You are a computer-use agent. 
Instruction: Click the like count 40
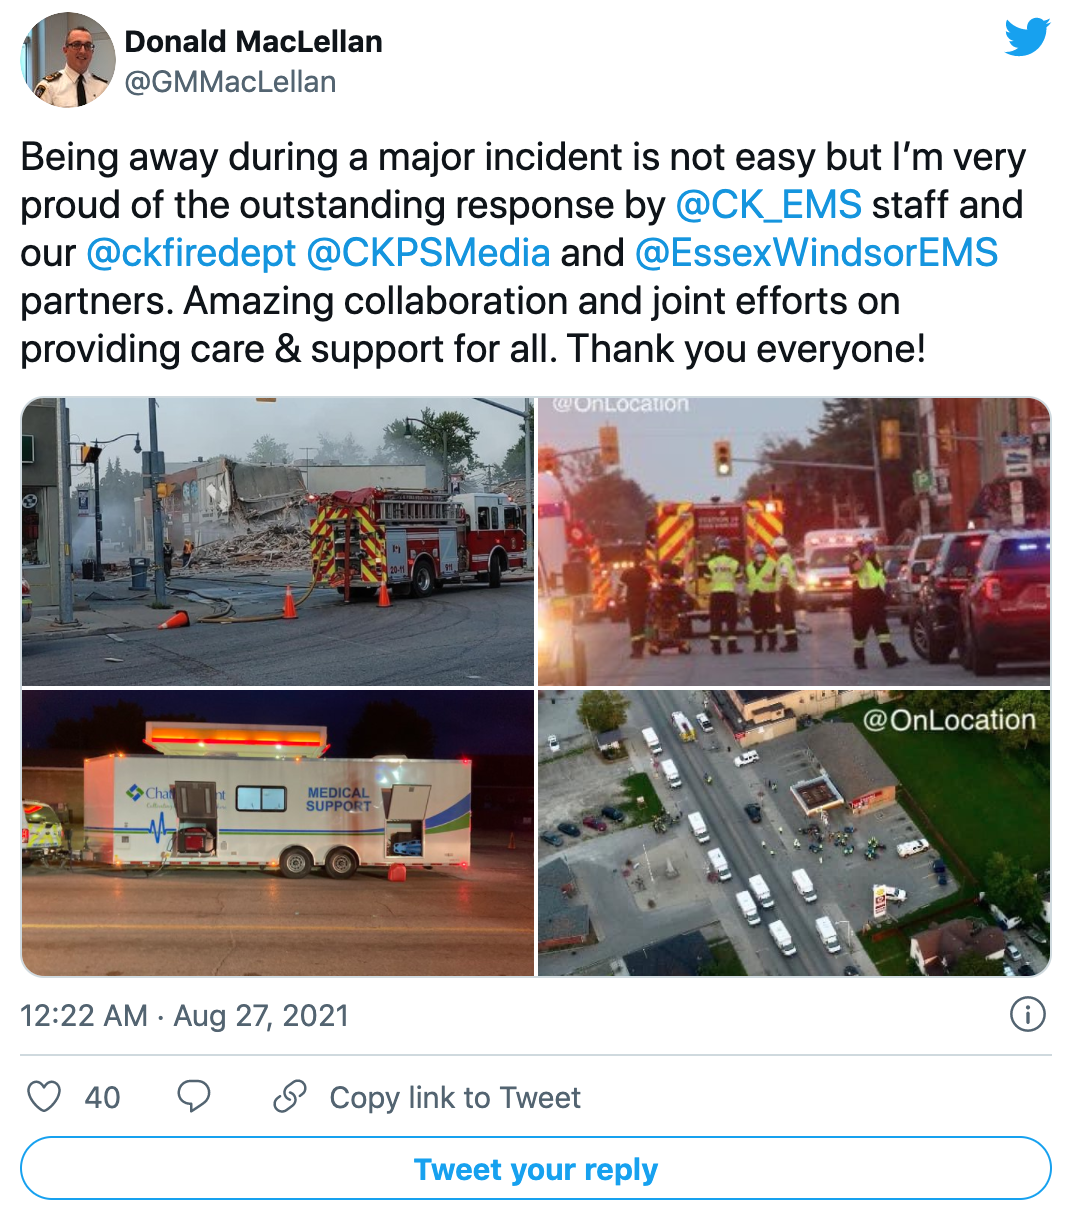(x=102, y=1097)
